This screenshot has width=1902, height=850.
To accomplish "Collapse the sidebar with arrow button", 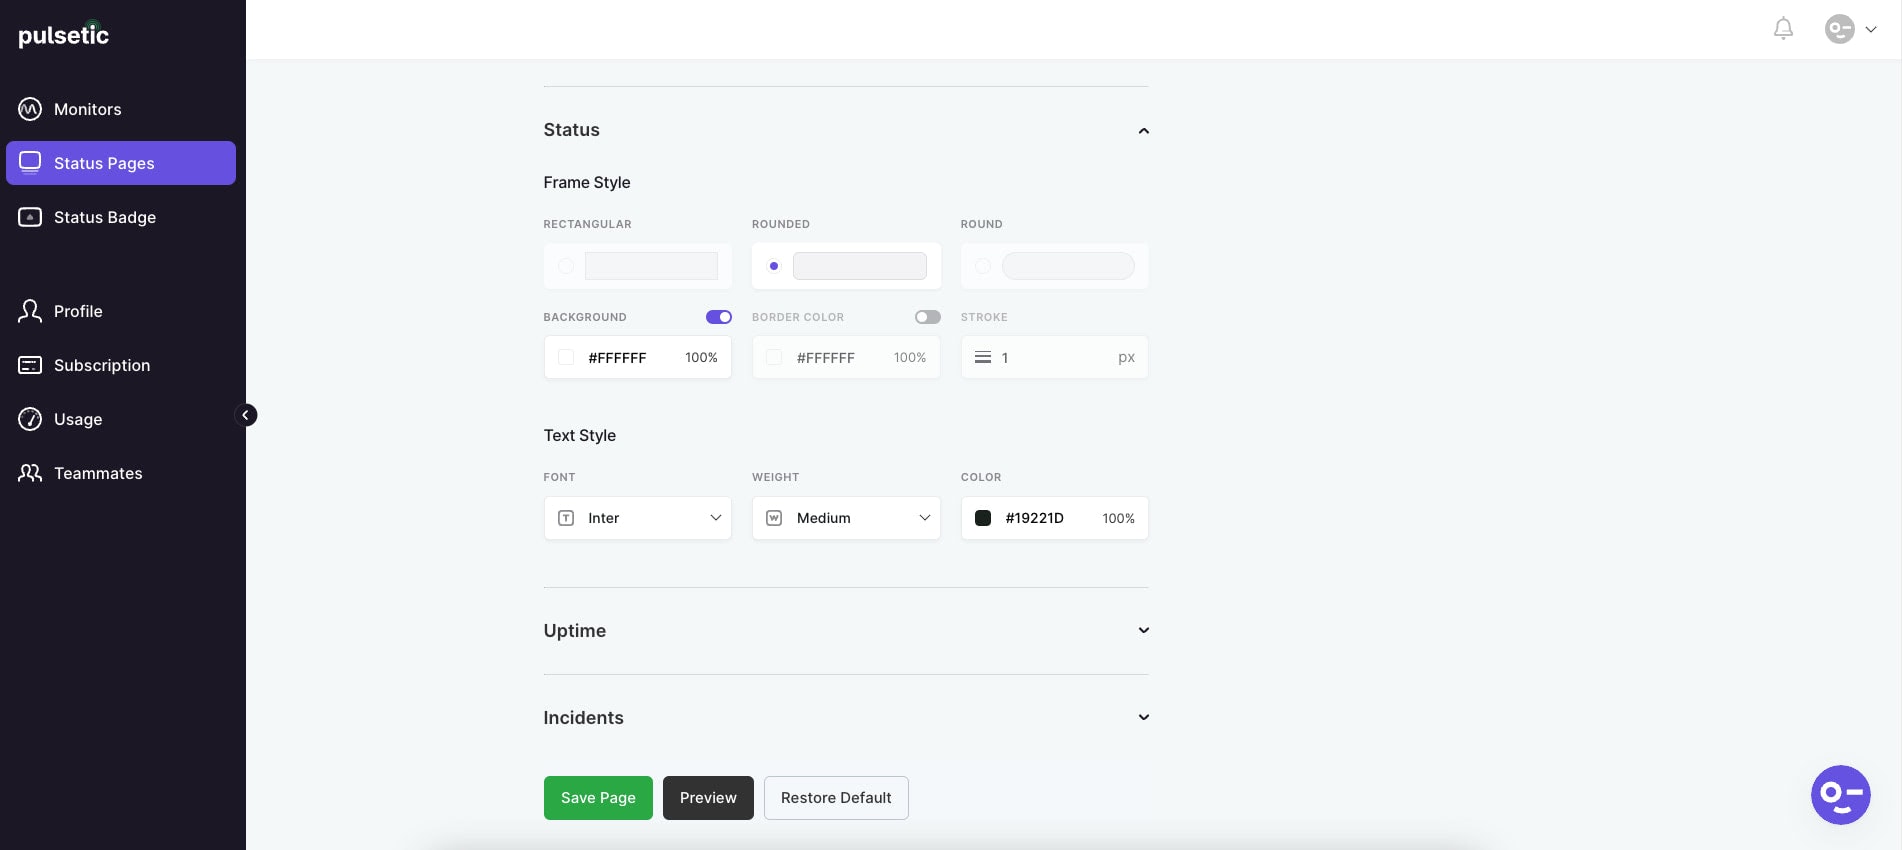I will click(246, 415).
